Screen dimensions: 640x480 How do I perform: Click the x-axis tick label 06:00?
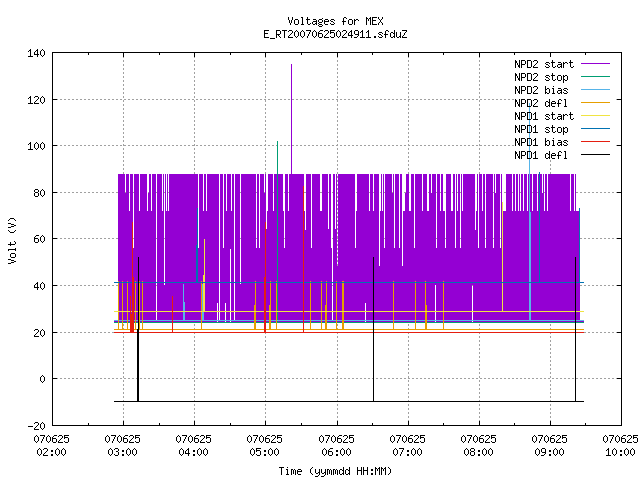(336, 452)
